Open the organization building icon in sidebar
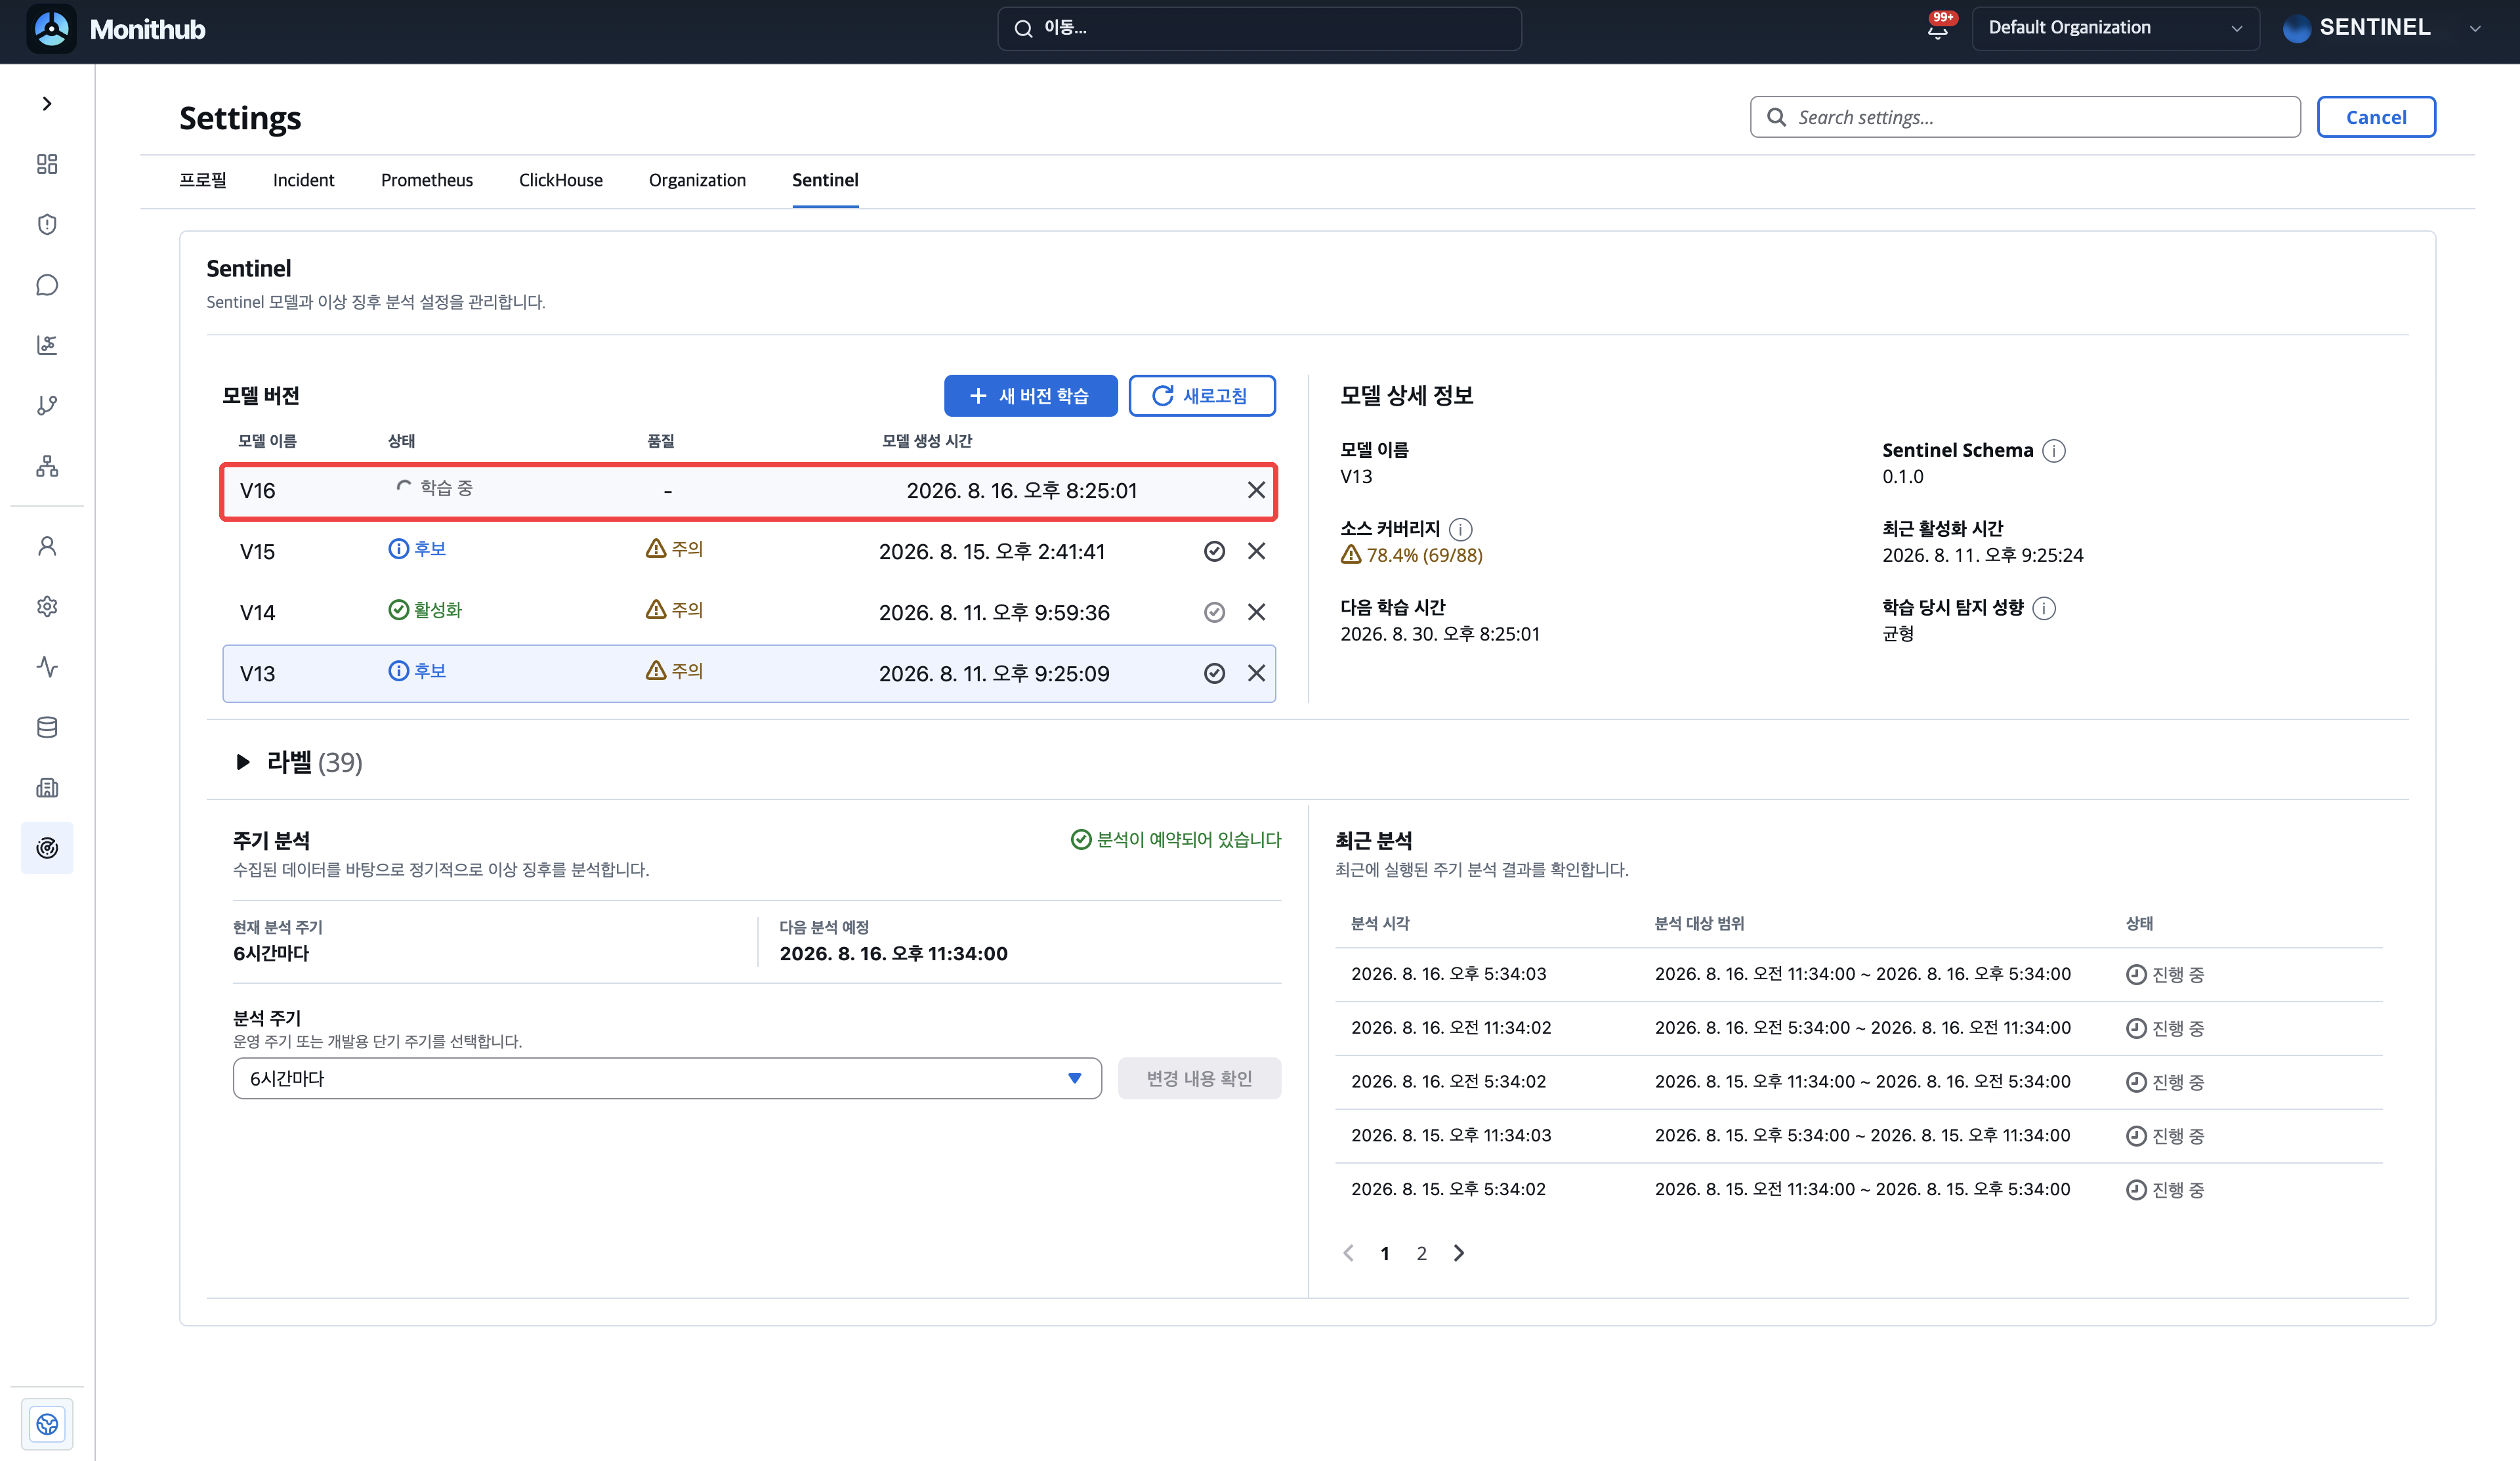Viewport: 2520px width, 1461px height. tap(47, 788)
